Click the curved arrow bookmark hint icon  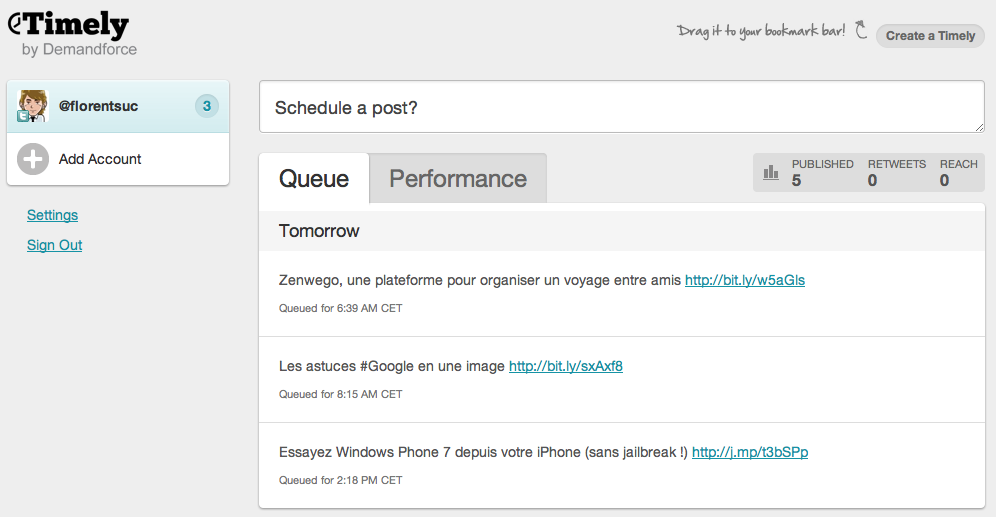pos(860,30)
